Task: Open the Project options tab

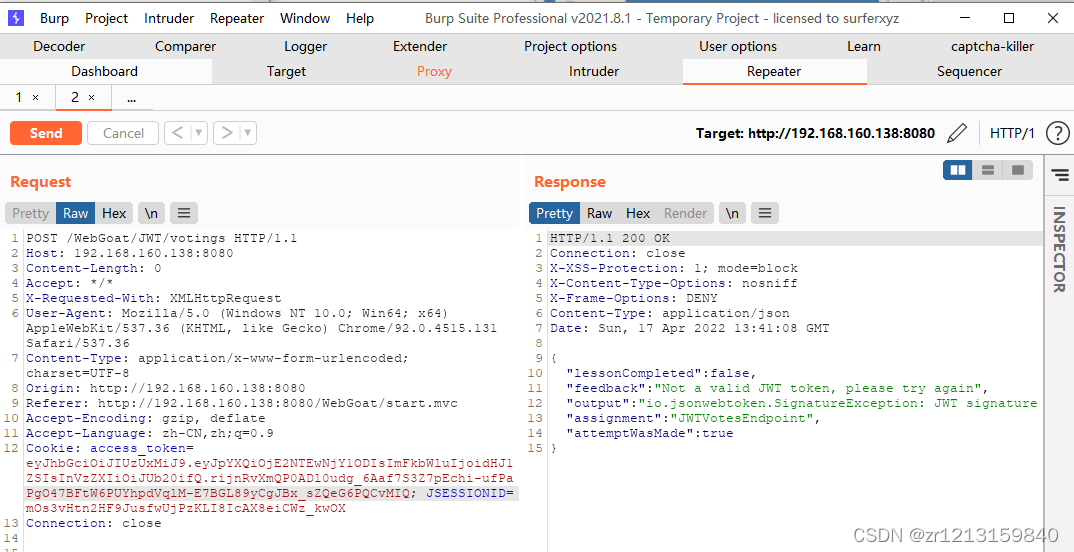Action: (570, 47)
